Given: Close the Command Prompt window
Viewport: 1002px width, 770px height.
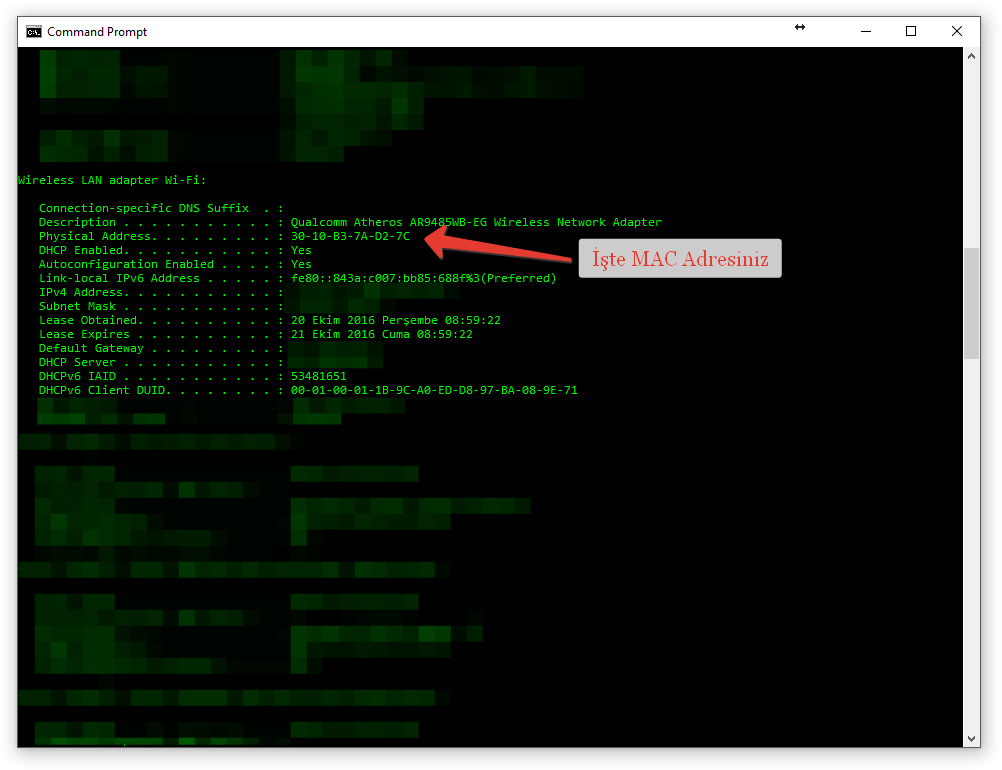Looking at the screenshot, I should coord(957,32).
